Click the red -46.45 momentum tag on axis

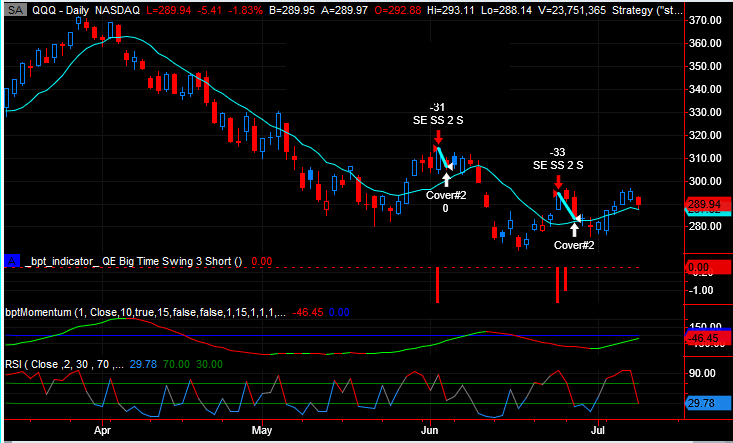click(708, 338)
